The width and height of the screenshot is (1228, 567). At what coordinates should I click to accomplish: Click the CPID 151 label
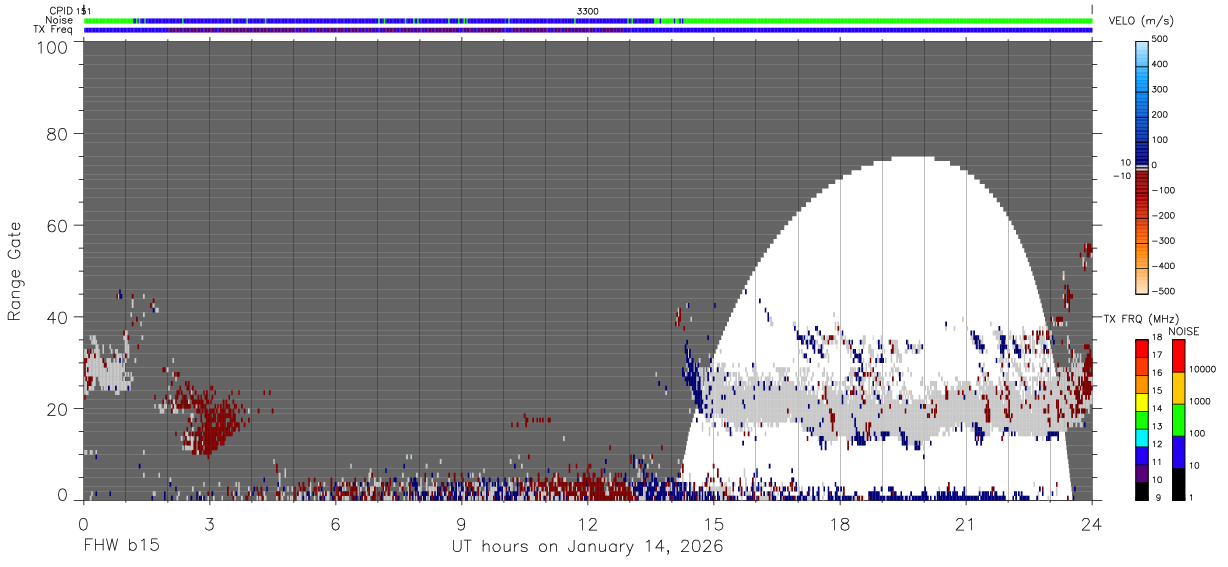(69, 10)
